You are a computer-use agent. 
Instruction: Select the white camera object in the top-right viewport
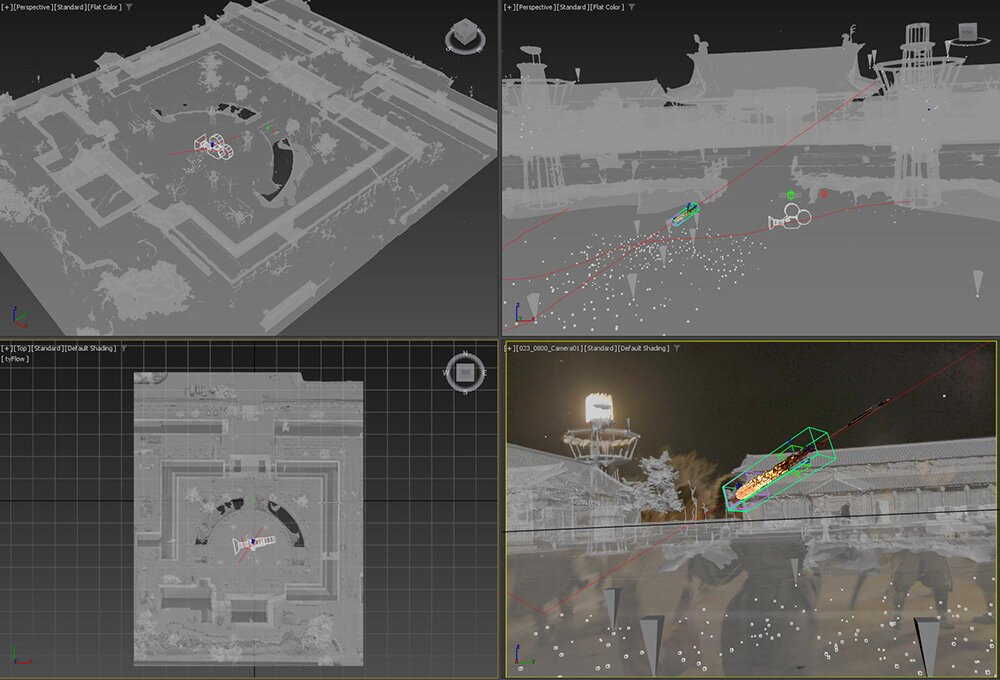(790, 217)
